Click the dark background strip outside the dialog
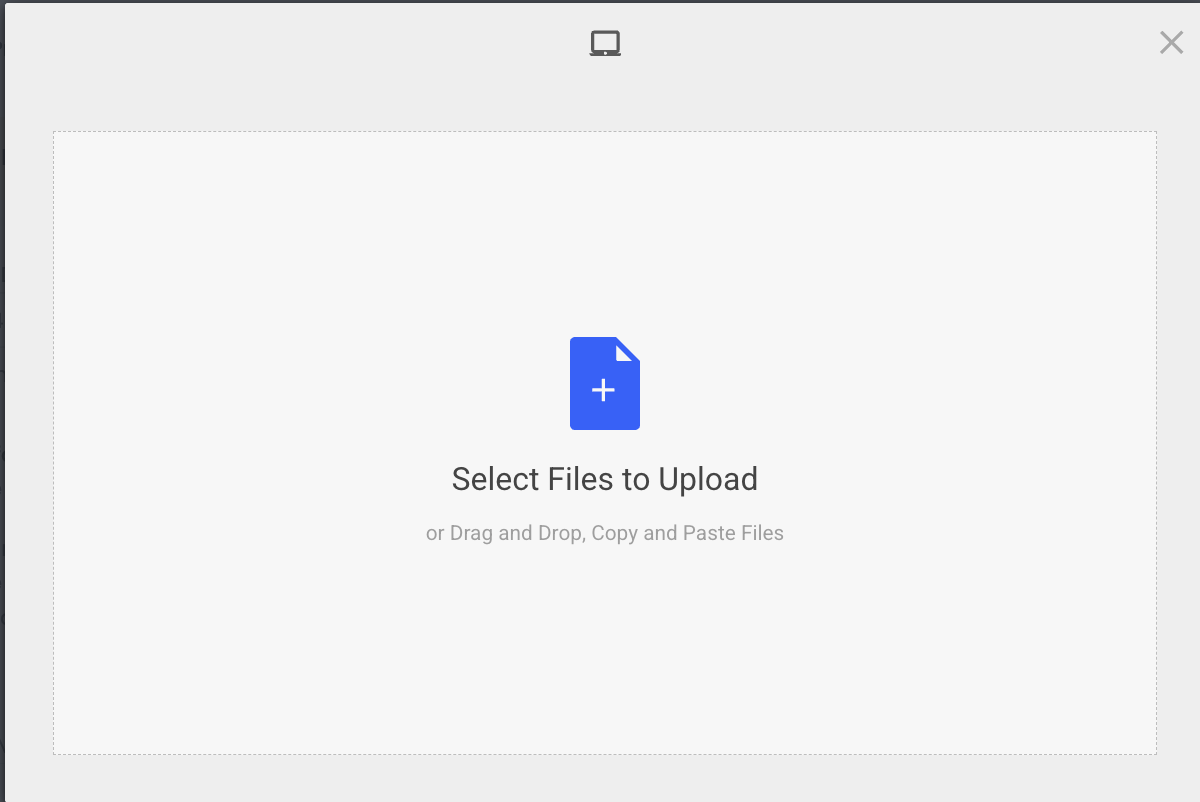This screenshot has height=802, width=1200. [1, 400]
